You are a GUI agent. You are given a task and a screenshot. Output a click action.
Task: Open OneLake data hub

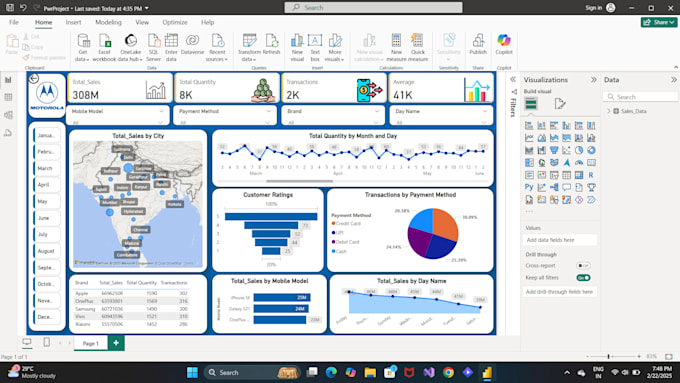point(130,48)
